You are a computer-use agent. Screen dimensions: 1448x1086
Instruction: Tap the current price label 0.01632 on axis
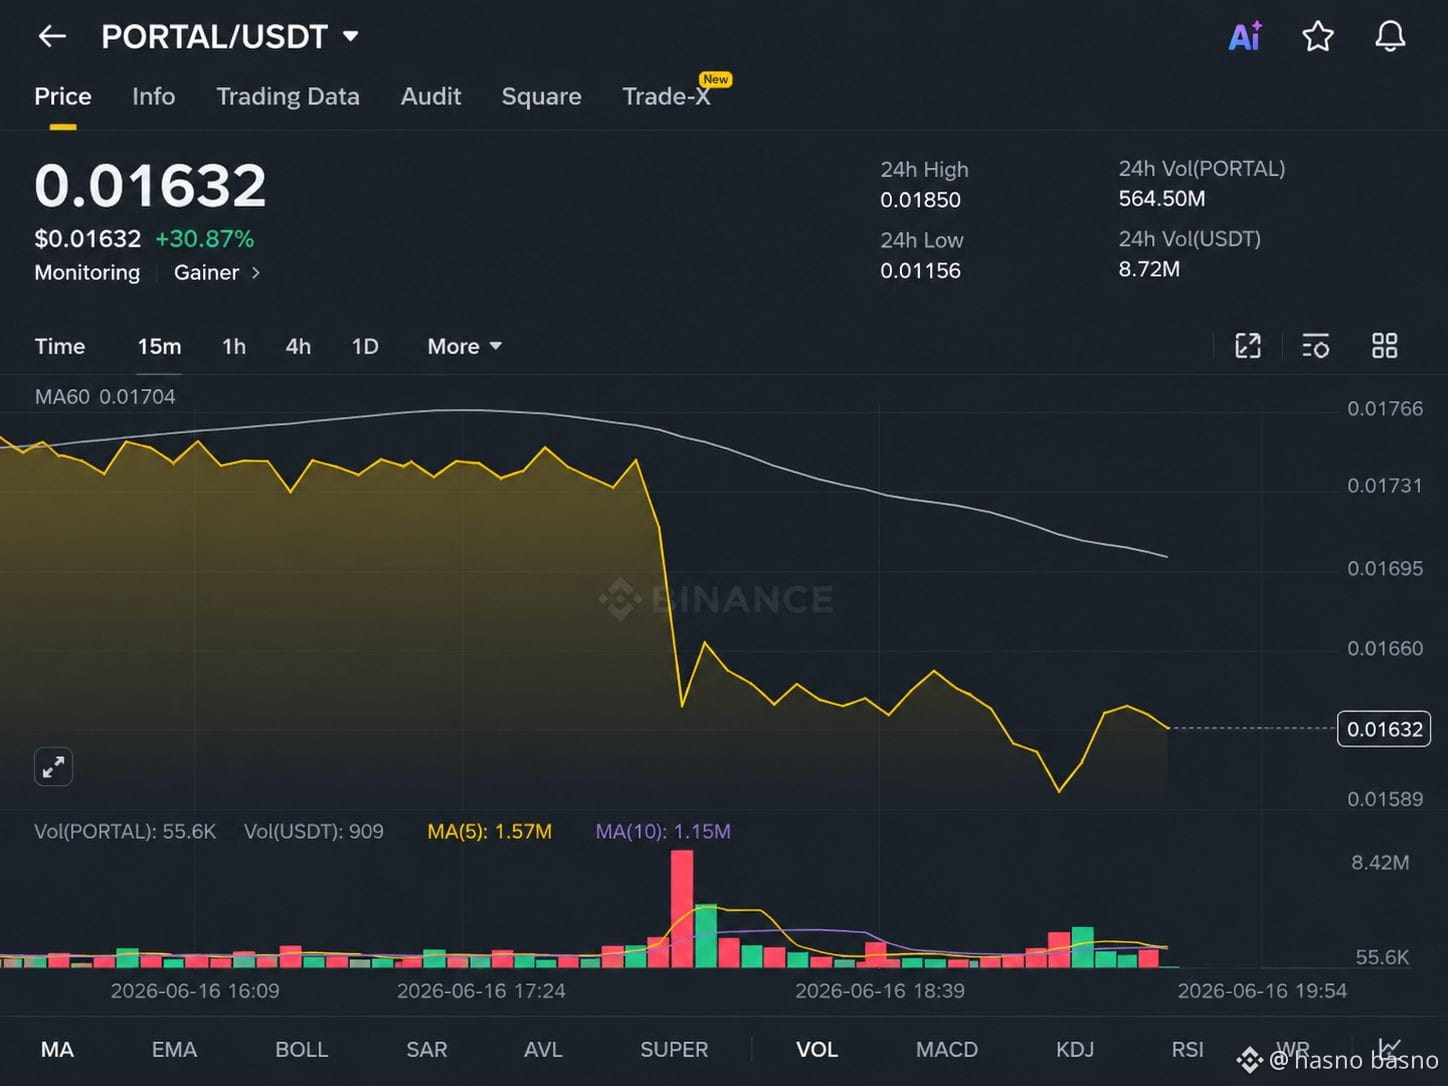coord(1384,729)
